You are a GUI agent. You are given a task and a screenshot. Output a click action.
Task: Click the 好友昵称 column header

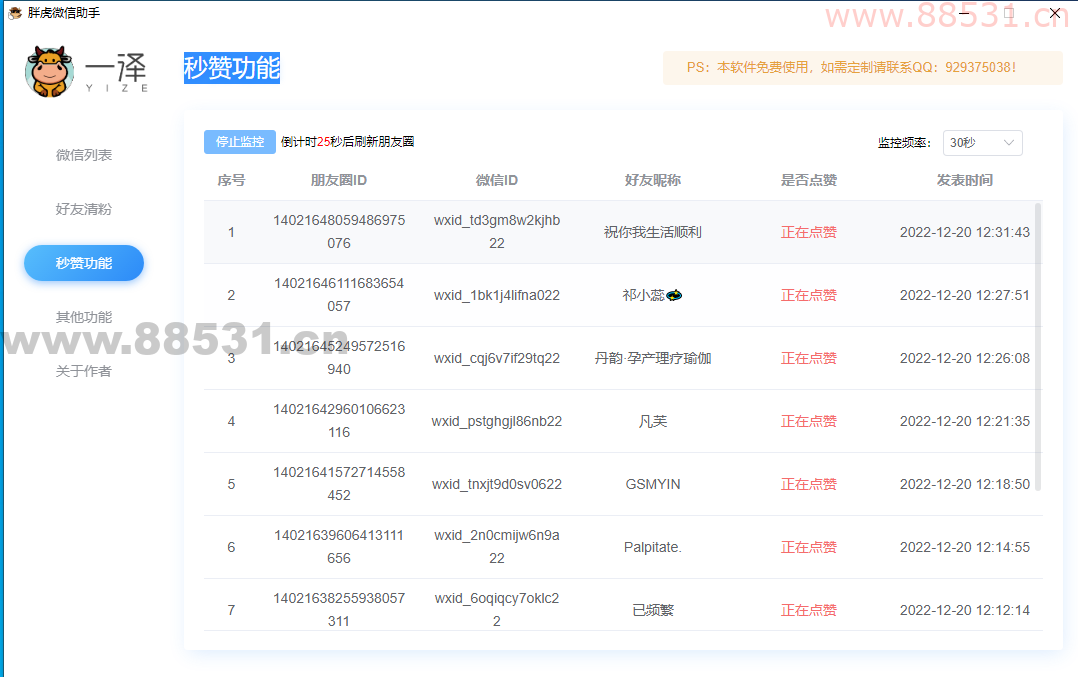[x=652, y=180]
